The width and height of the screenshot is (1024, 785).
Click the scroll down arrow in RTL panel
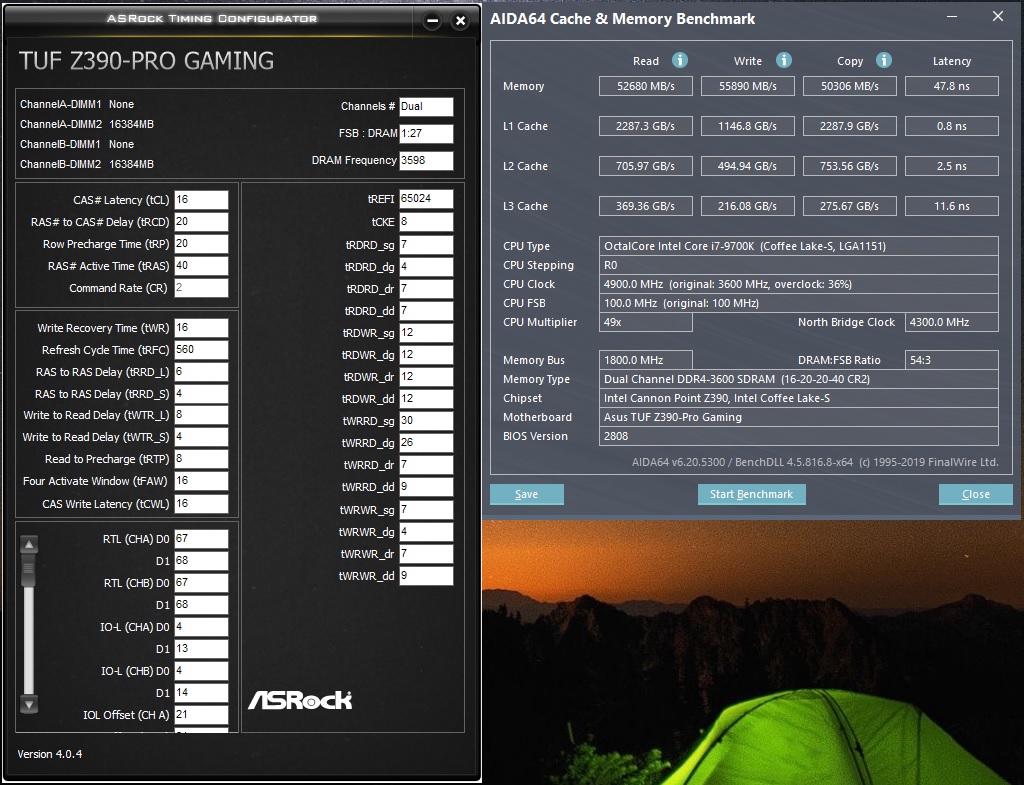pos(29,704)
